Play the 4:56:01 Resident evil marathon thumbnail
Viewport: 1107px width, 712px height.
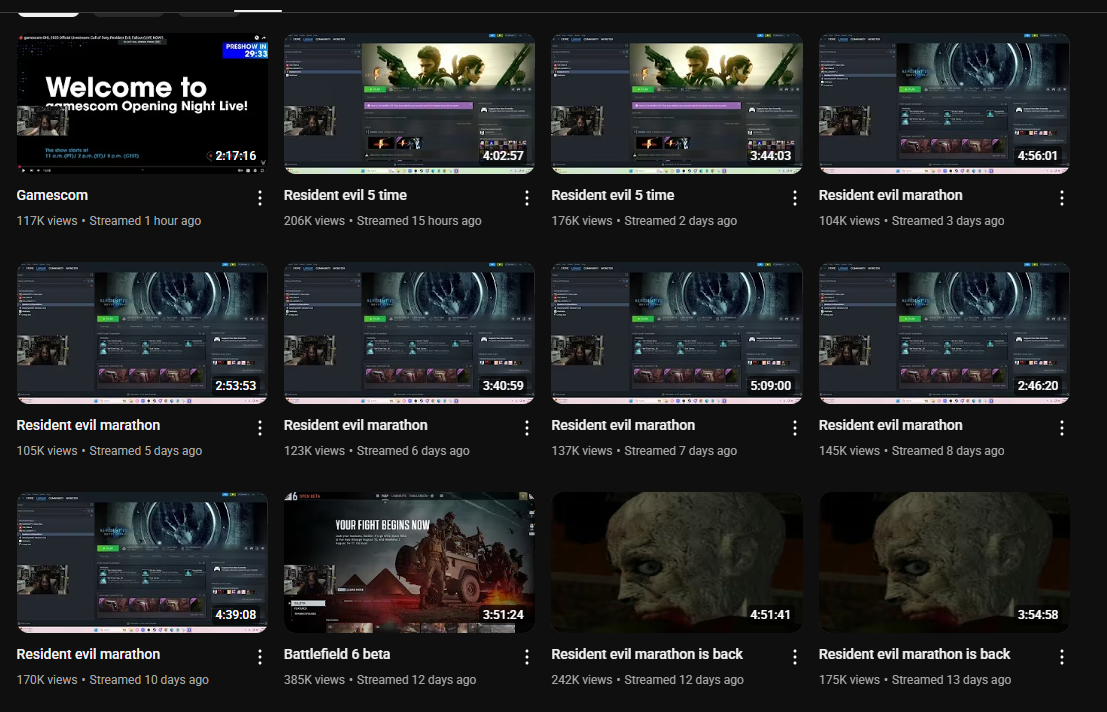(x=944, y=103)
